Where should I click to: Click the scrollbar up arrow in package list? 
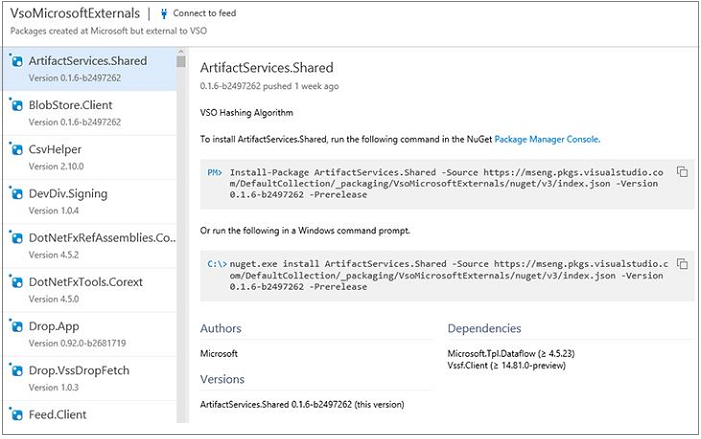[x=181, y=51]
